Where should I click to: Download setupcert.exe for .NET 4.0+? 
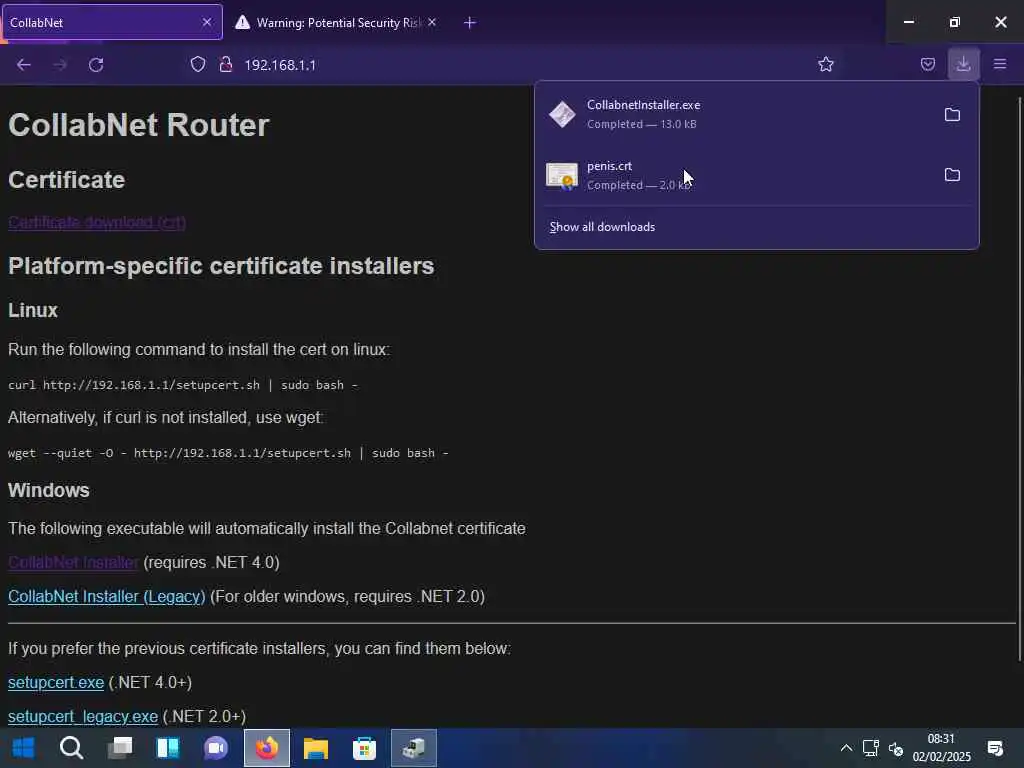click(56, 682)
